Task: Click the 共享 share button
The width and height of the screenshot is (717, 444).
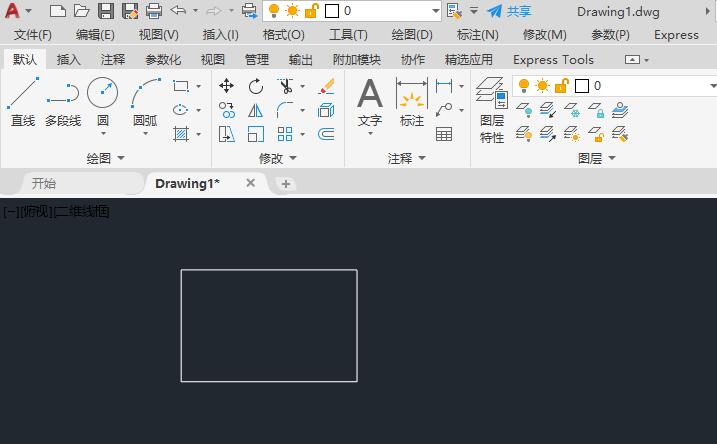Action: (x=509, y=11)
